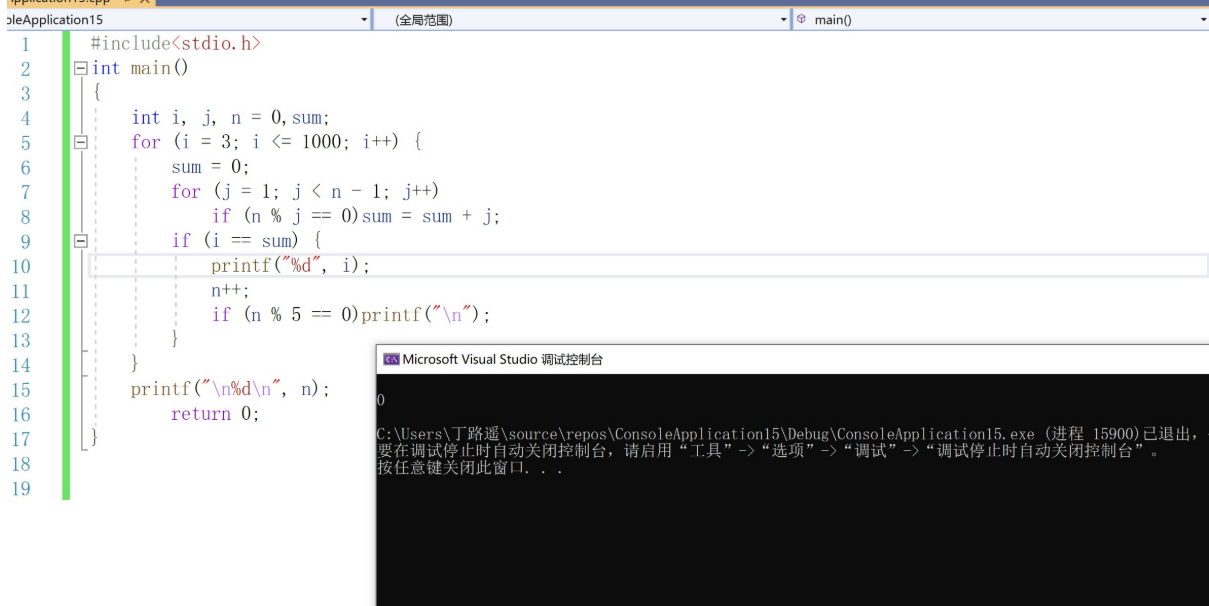Collapse the if (i == sum) block

tap(80, 241)
